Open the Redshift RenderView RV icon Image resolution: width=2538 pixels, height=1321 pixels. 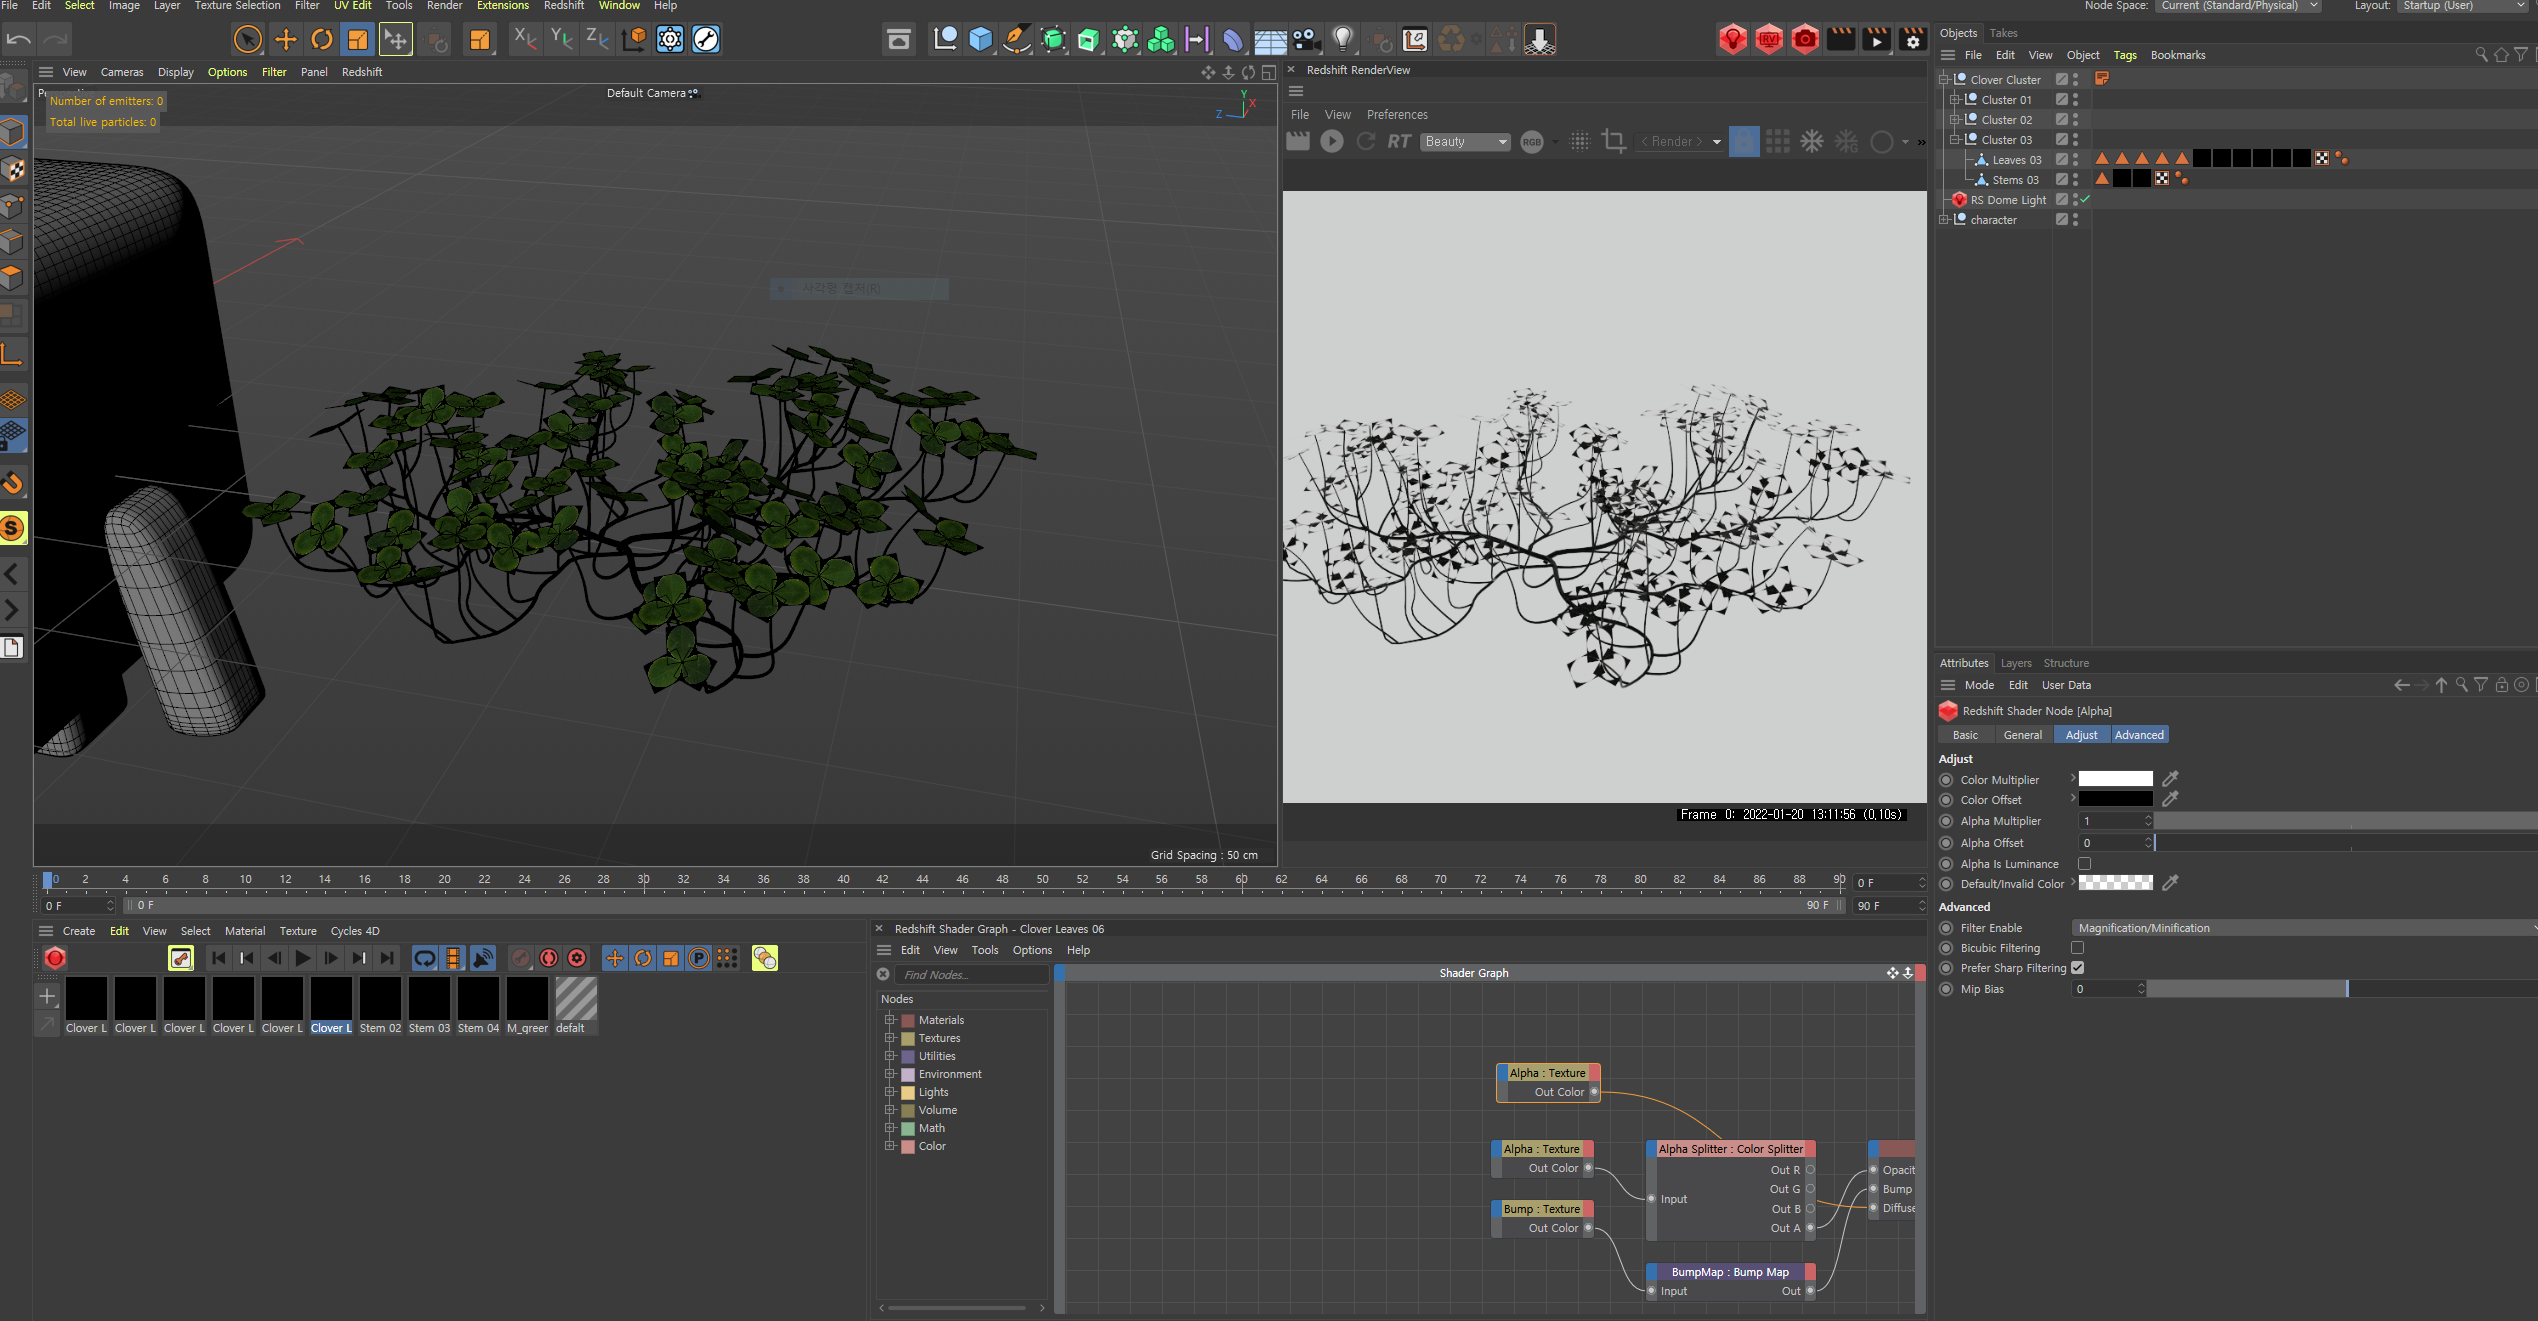tap(1769, 39)
